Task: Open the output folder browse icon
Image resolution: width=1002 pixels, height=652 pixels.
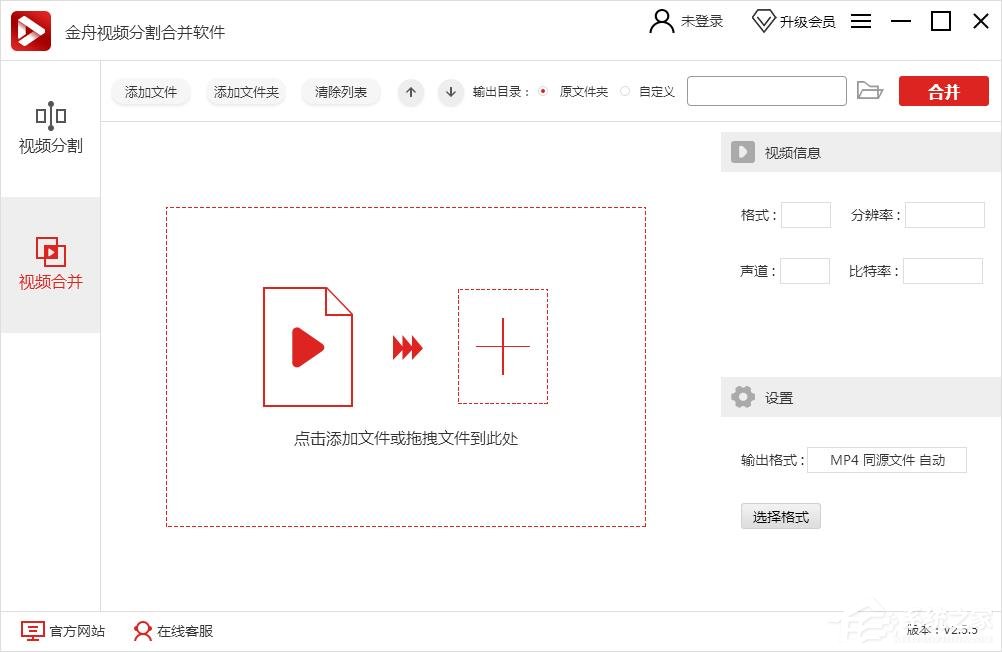Action: [870, 91]
